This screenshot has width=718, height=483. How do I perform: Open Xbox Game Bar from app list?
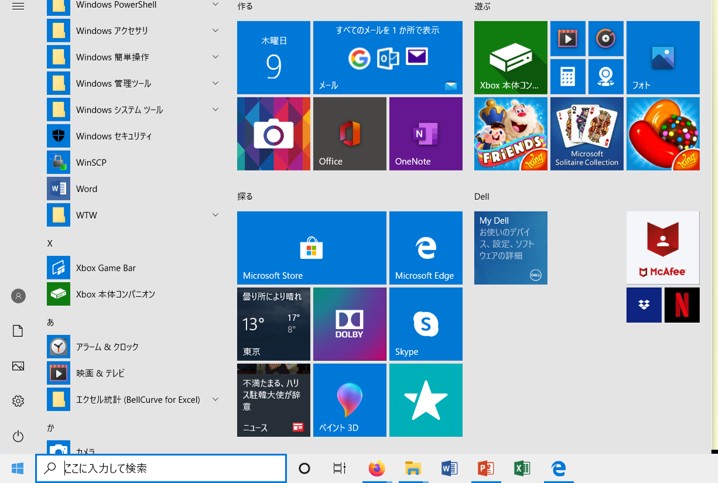pos(135,268)
